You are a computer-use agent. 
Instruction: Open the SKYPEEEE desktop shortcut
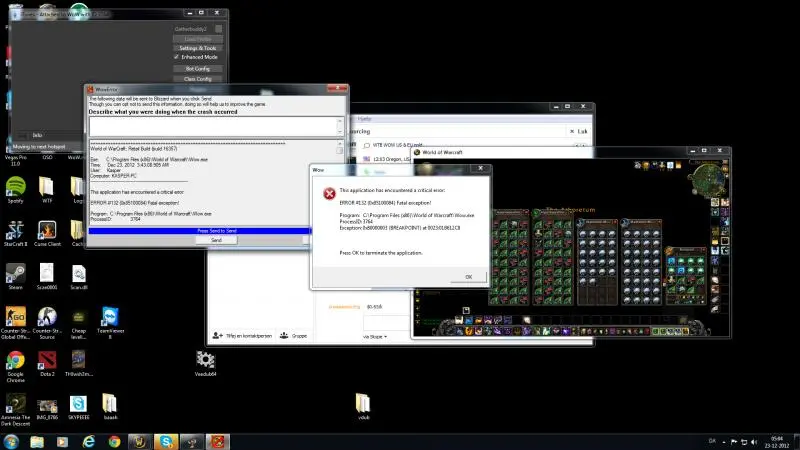[x=79, y=408]
